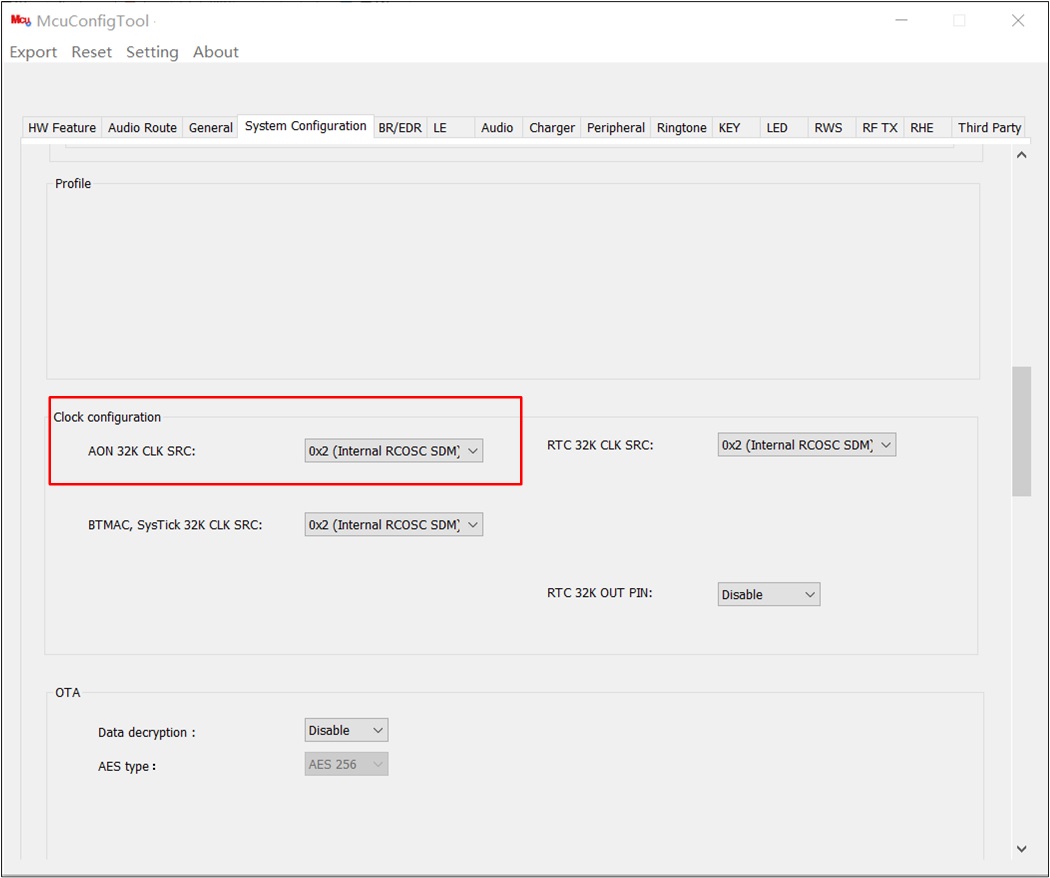This screenshot has width=1050, height=878.
Task: Open the Export menu
Action: pyautogui.click(x=33, y=52)
